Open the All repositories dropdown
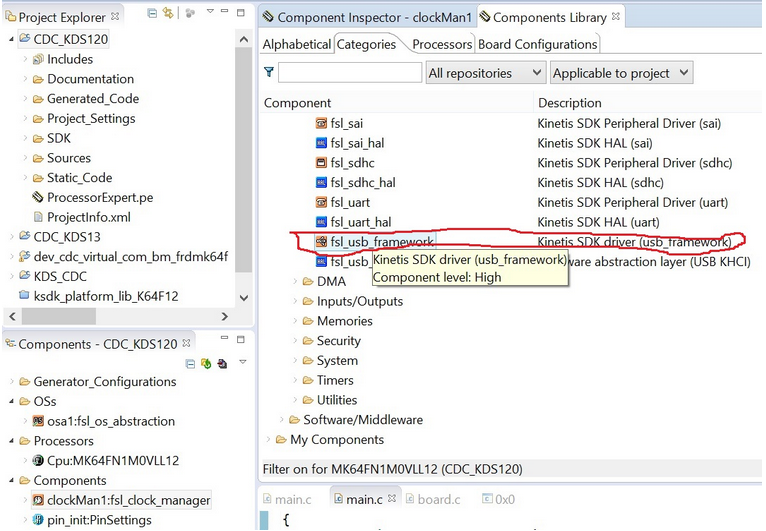The image size is (766, 531). [x=486, y=73]
